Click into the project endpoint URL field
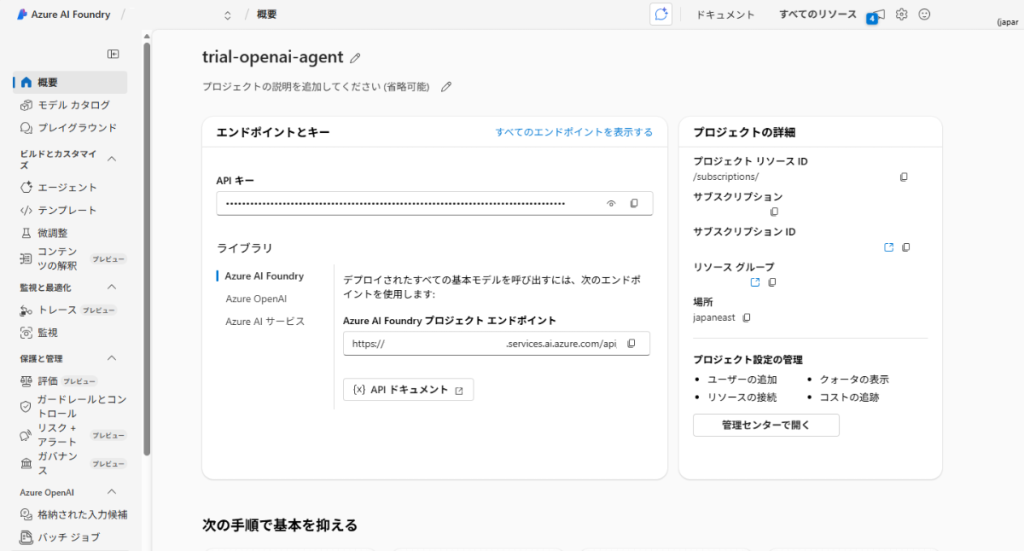Screen dimensions: 1024x551 click(x=480, y=344)
